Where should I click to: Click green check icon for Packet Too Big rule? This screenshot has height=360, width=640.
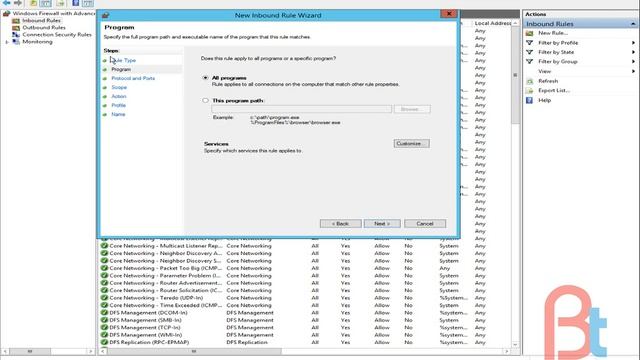pos(104,268)
